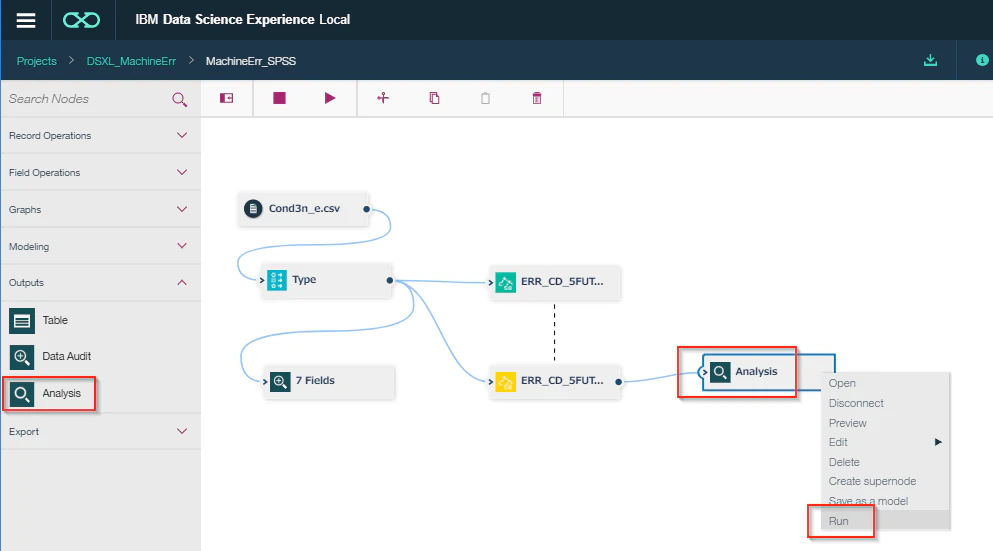Copy the selected node with copy icon

[434, 98]
